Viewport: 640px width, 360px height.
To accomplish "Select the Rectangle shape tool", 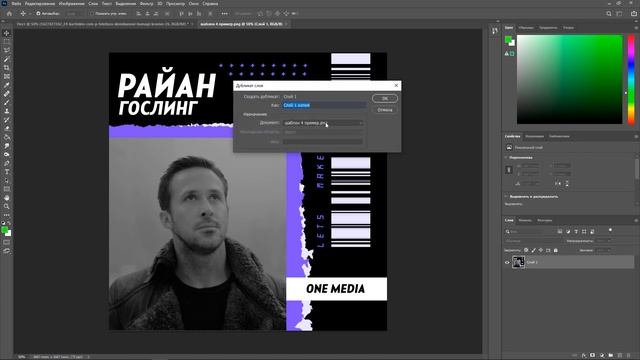I will click(7, 189).
